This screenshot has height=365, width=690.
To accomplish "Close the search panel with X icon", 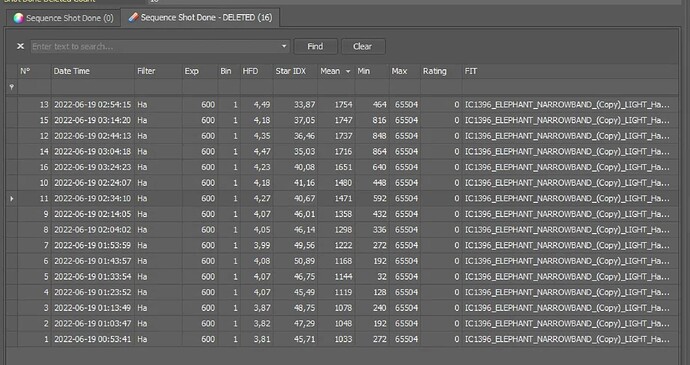I will pos(20,46).
